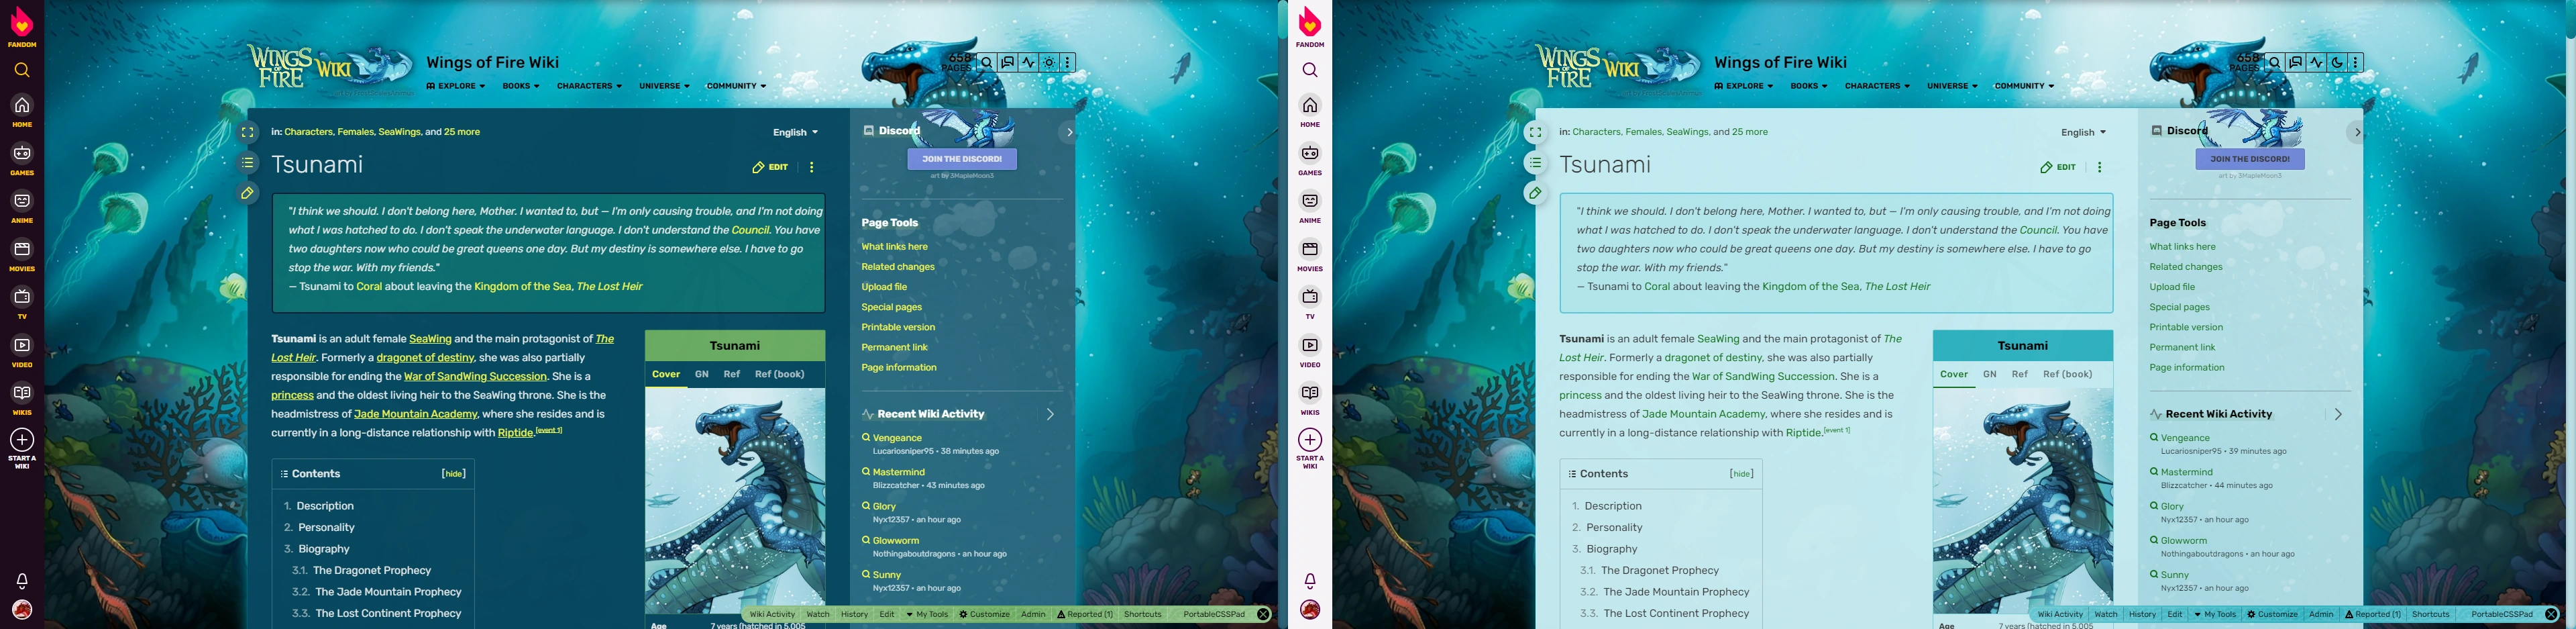Switch to dark theme with the sun icon
The height and width of the screenshot is (629, 2576).
click(x=1047, y=62)
